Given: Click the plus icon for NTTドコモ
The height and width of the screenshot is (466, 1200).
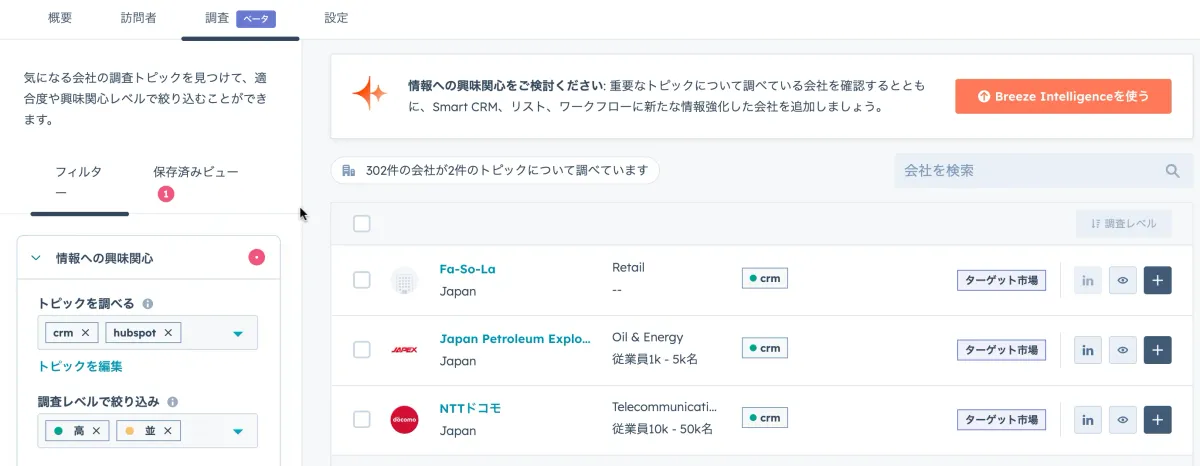Looking at the screenshot, I should tap(1157, 420).
